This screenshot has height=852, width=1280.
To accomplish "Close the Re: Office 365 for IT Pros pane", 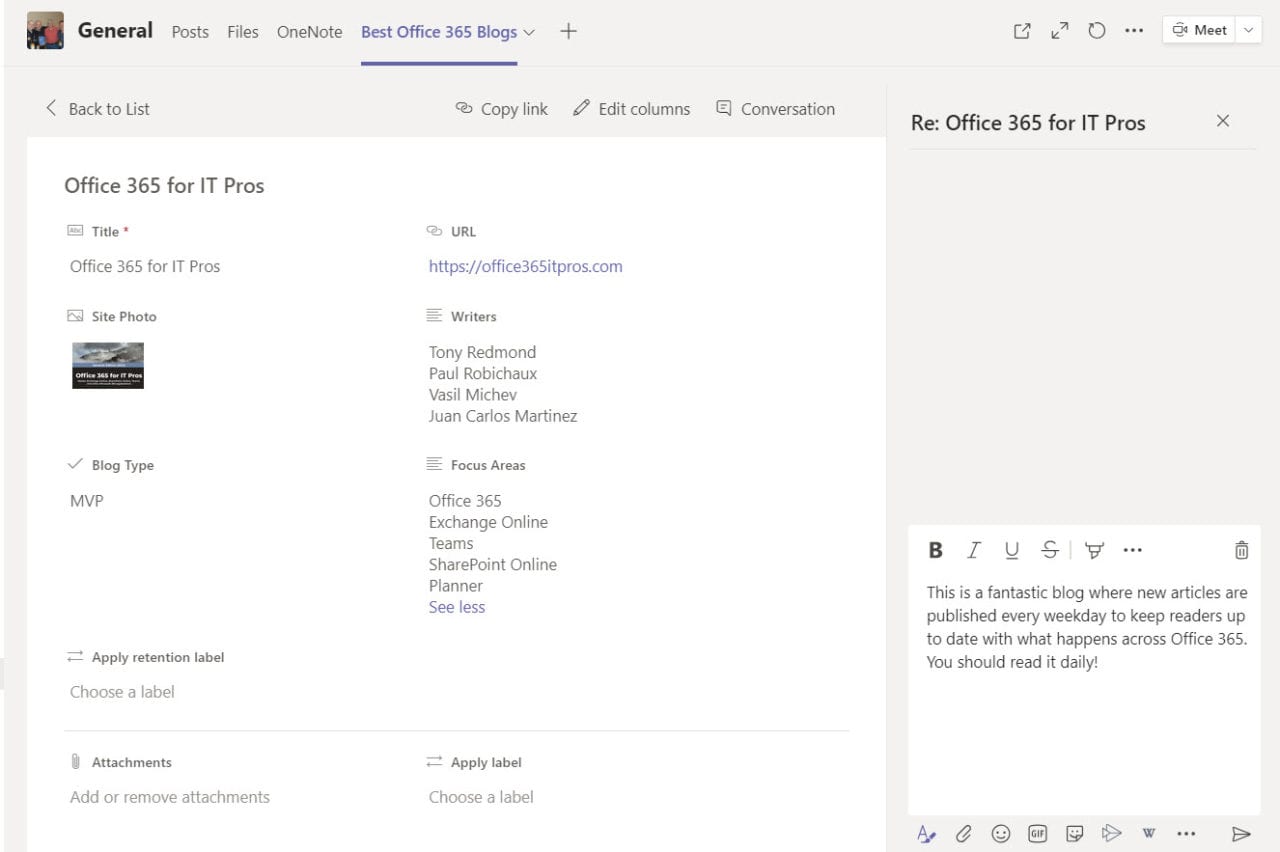I will pyautogui.click(x=1222, y=121).
